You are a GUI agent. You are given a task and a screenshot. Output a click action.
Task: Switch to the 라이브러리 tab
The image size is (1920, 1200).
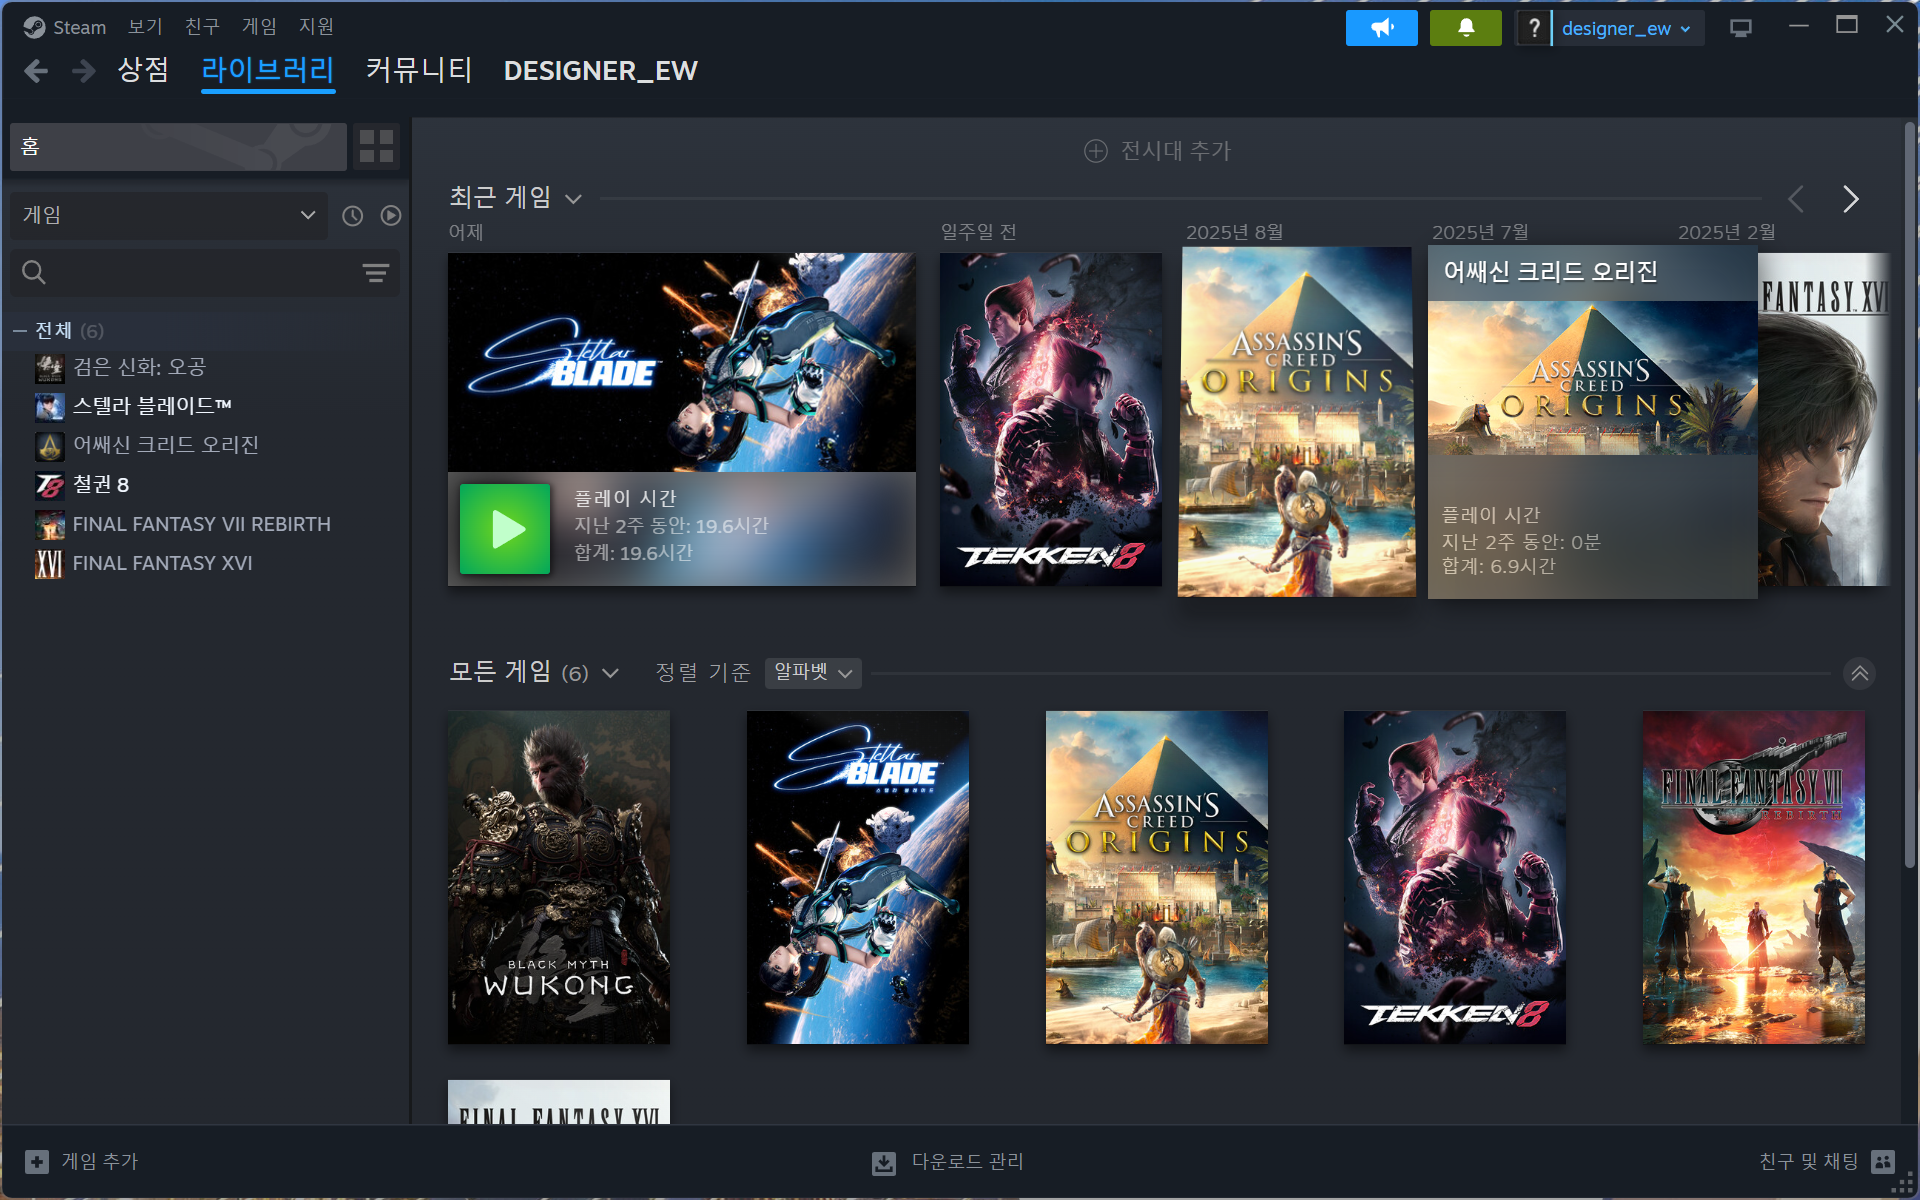click(268, 70)
